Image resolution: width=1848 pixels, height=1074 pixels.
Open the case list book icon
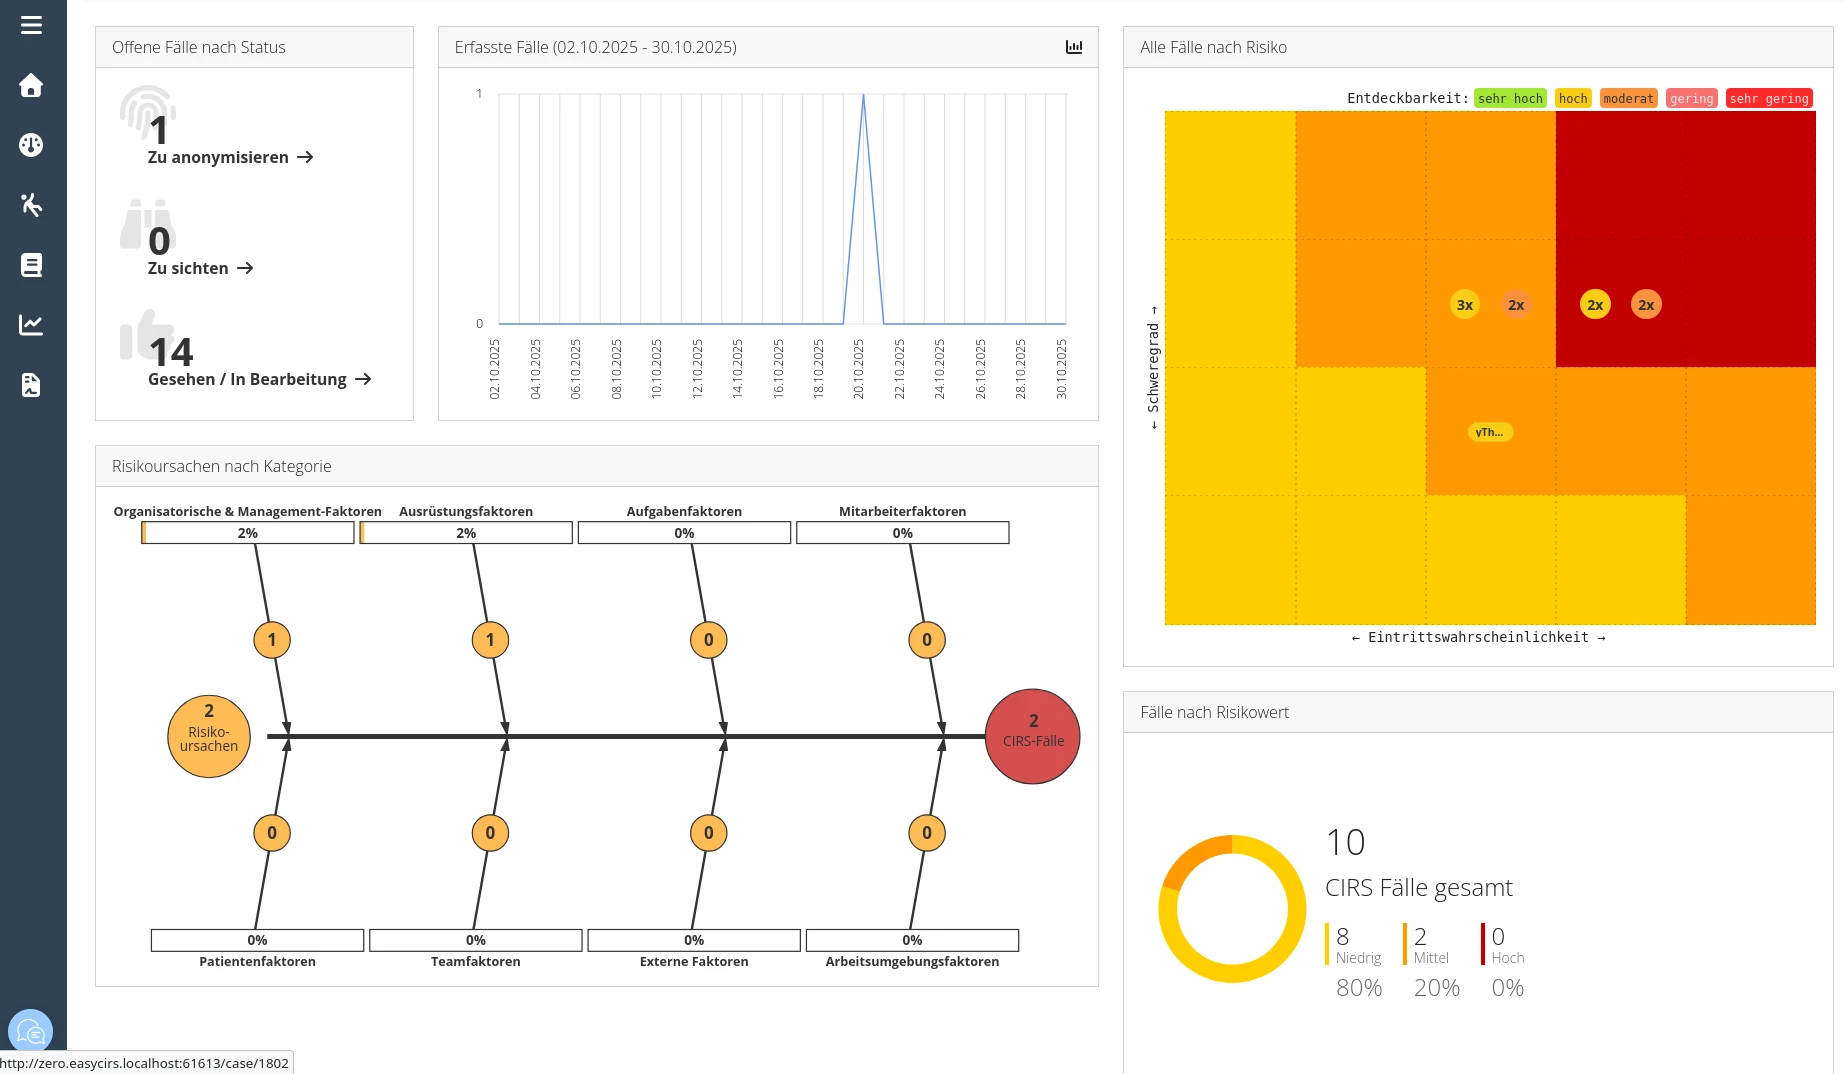[32, 265]
